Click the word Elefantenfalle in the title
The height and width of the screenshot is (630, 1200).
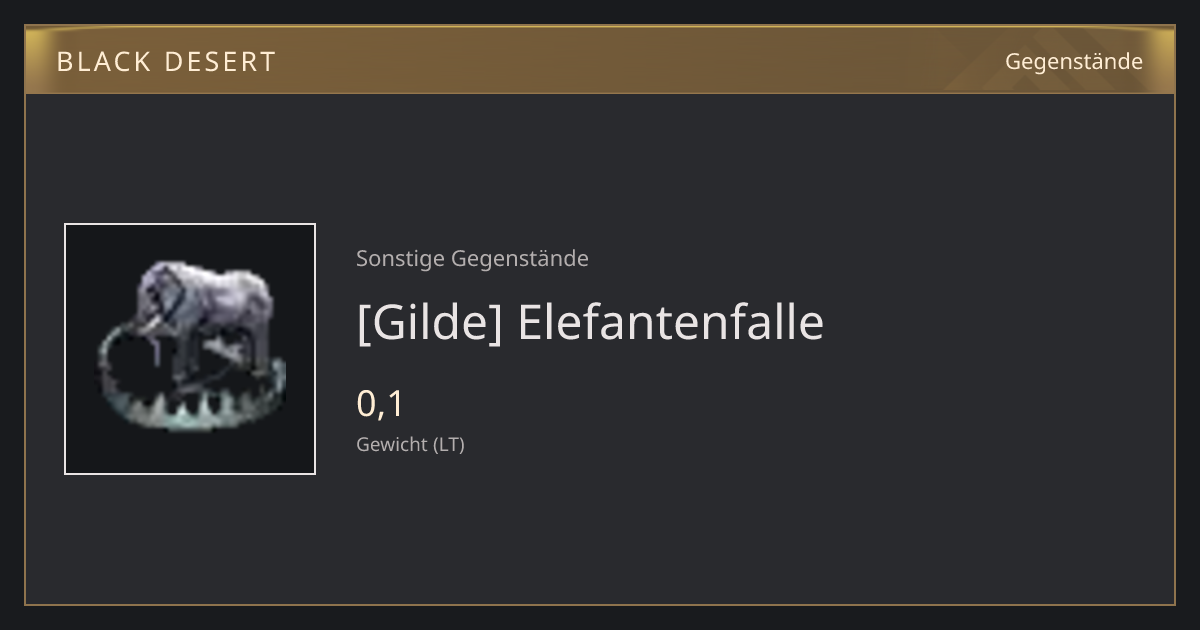671,322
